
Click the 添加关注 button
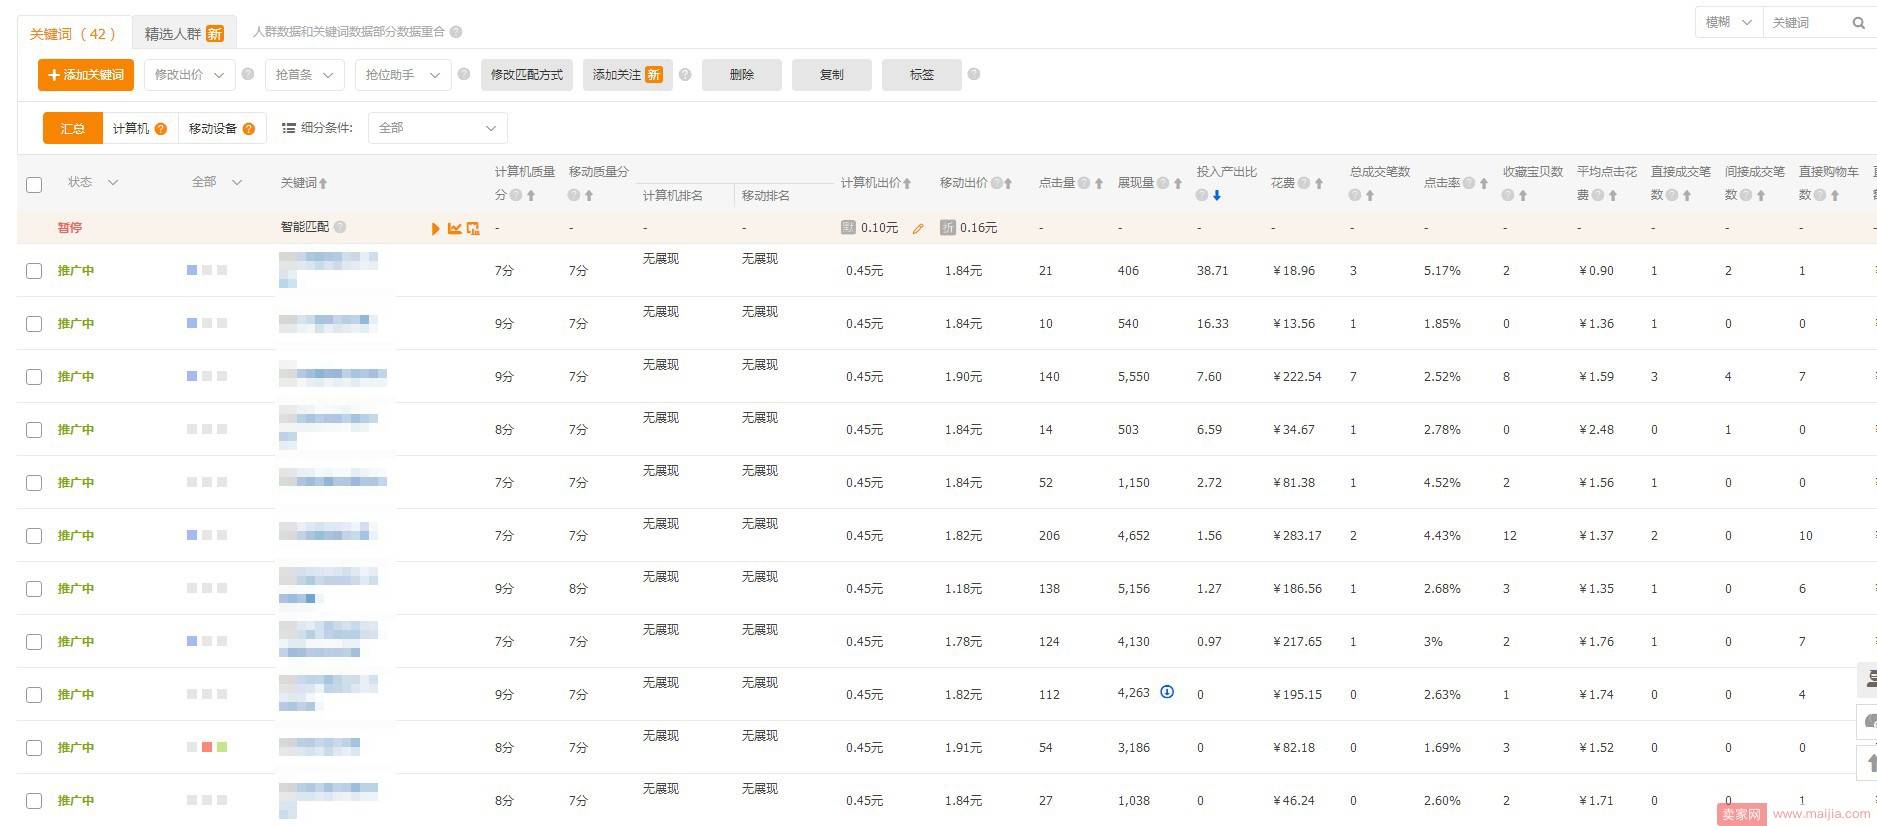pyautogui.click(x=628, y=75)
